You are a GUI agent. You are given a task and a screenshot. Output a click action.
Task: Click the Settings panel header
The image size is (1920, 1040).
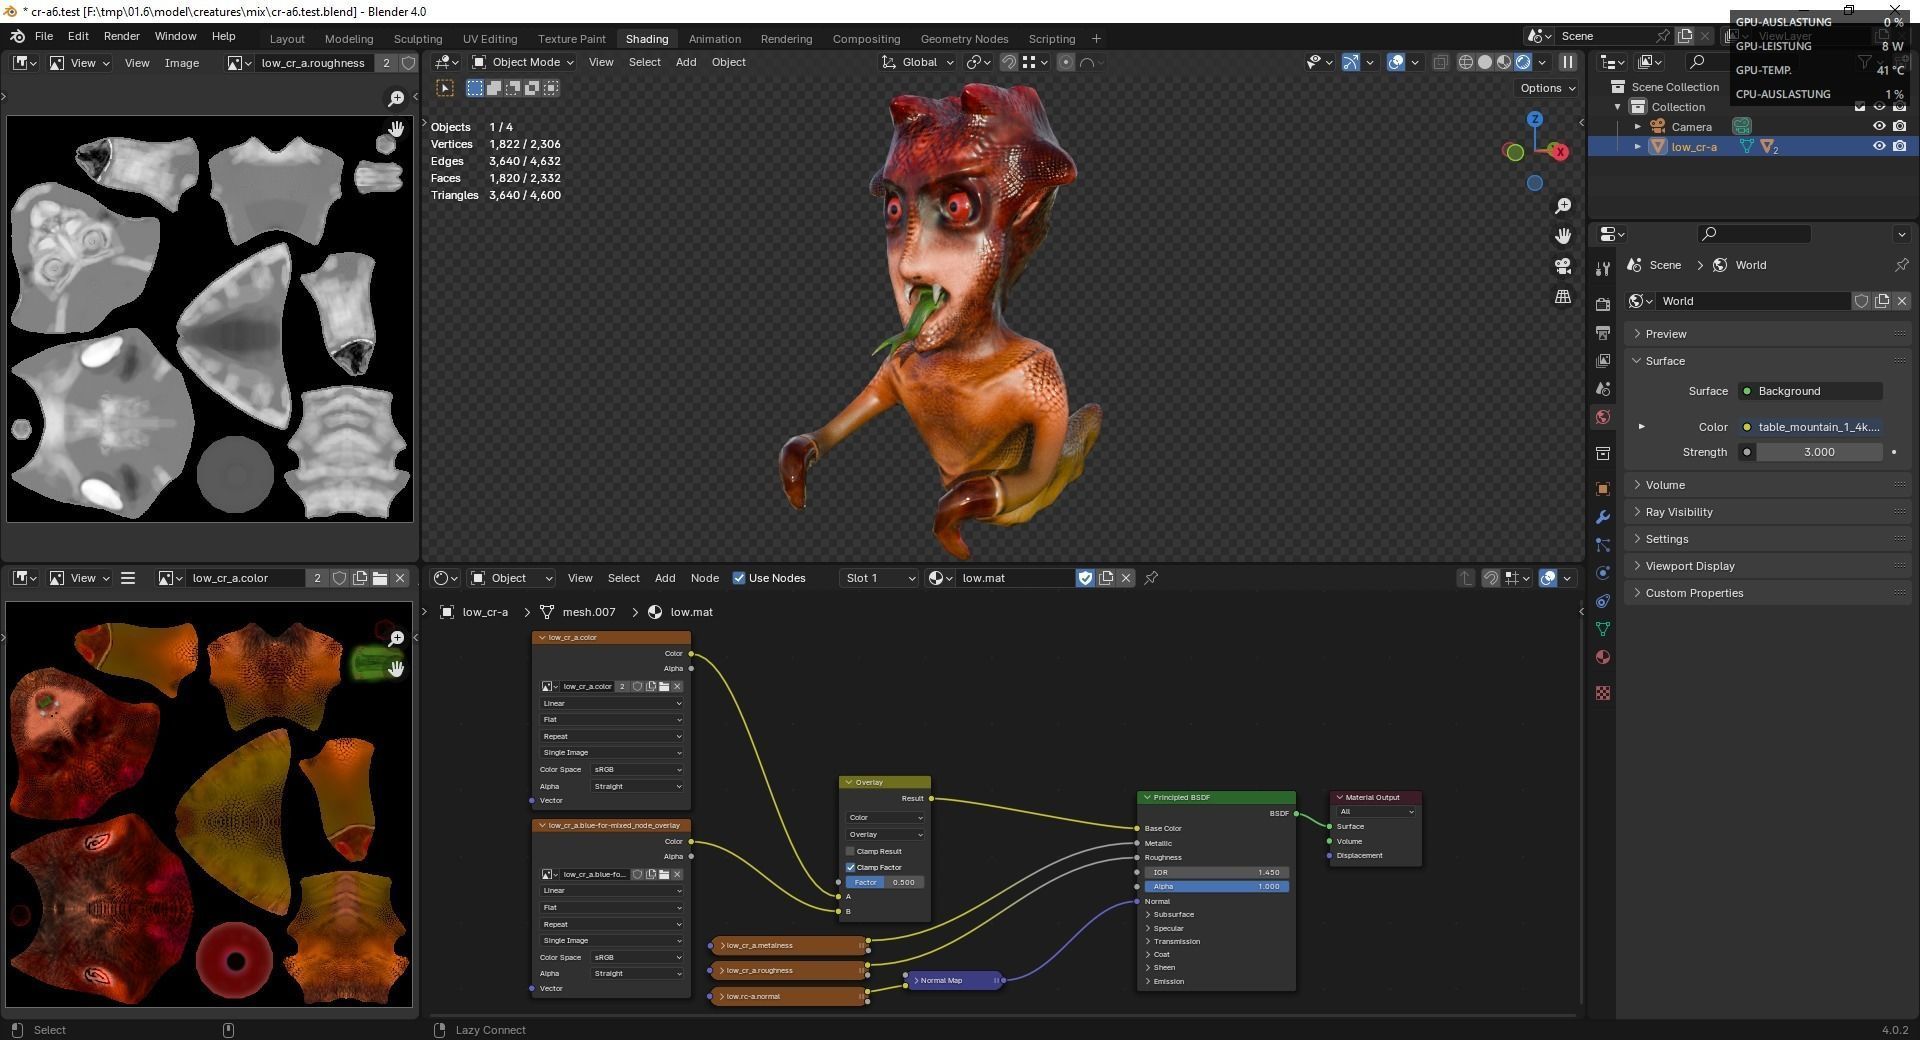point(1767,539)
